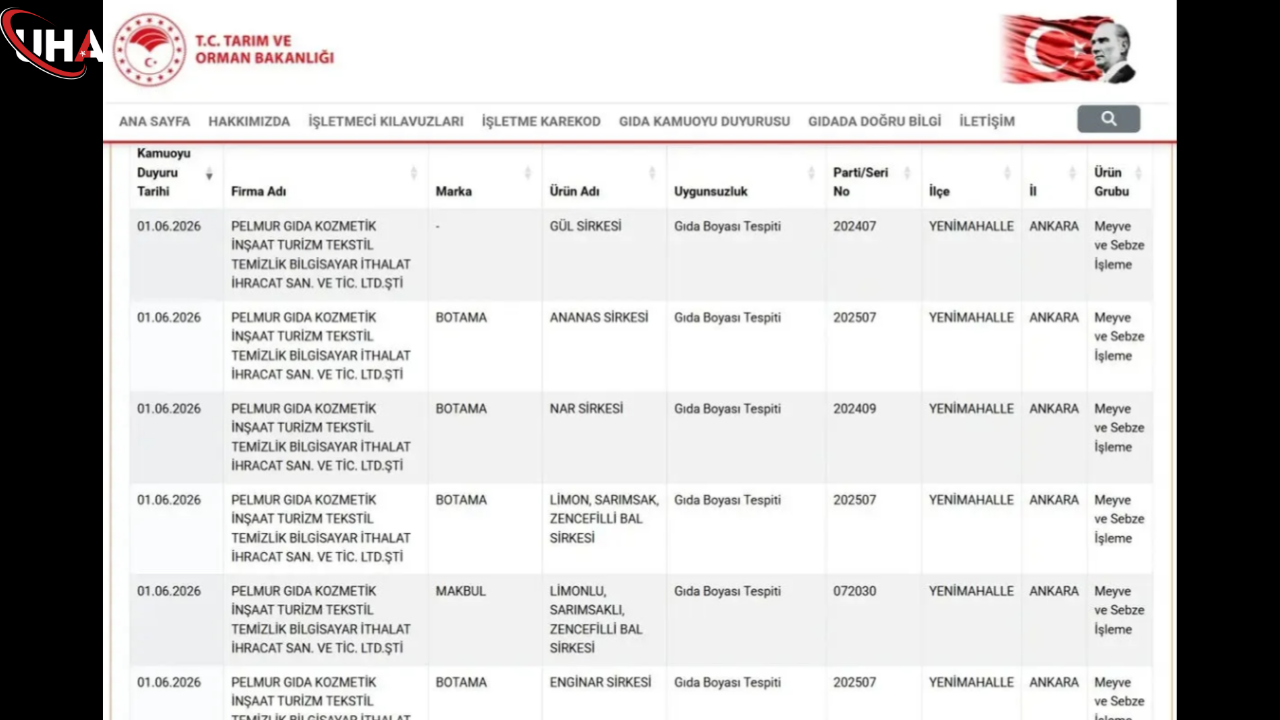1280x720 pixels.
Task: Click the ENGİNAR SİRKESİ product name
Action: click(600, 682)
